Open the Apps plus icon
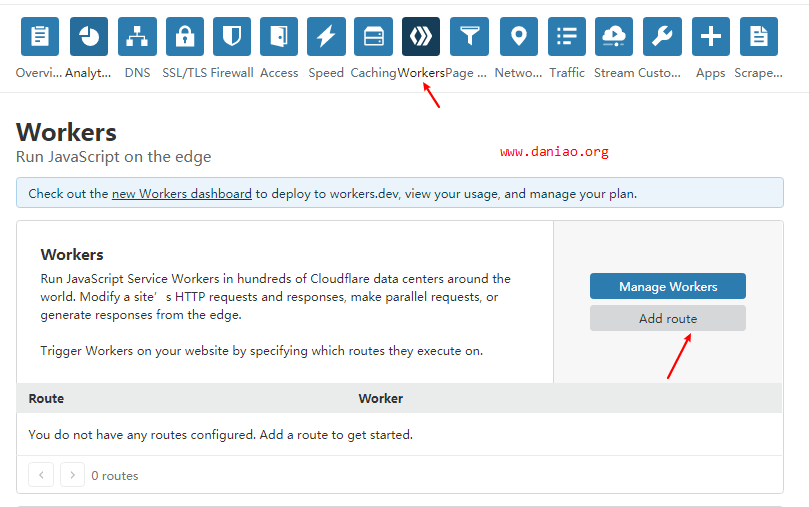 pos(711,37)
